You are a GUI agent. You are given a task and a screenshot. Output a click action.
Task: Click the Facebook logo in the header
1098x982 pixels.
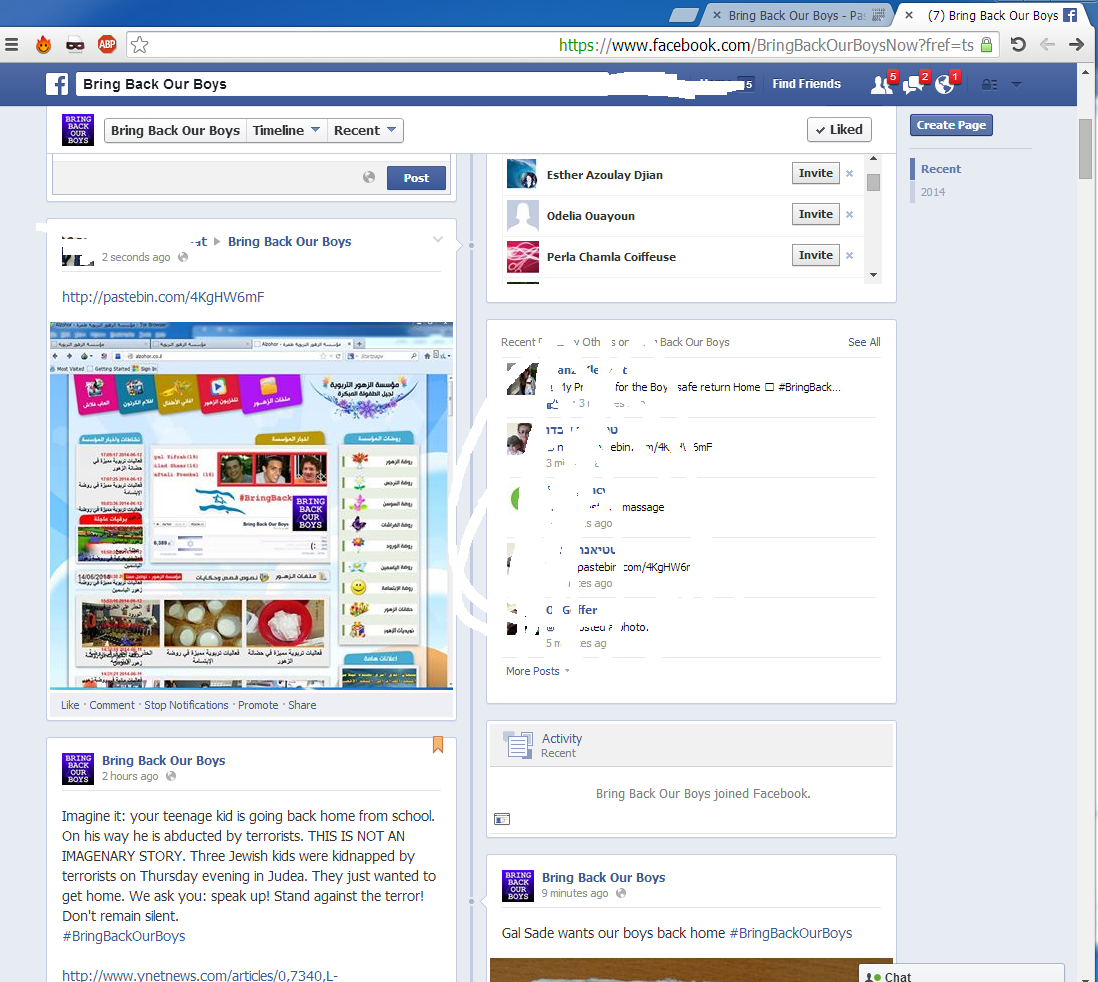click(x=58, y=84)
